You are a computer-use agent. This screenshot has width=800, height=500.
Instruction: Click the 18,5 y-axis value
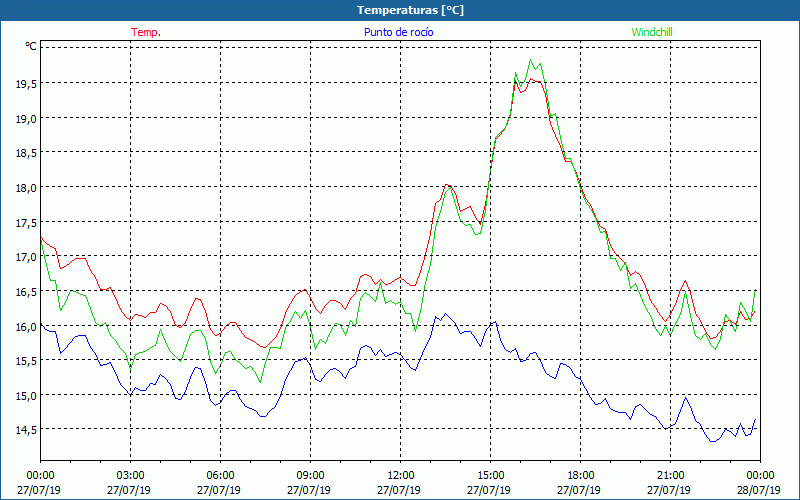point(26,154)
